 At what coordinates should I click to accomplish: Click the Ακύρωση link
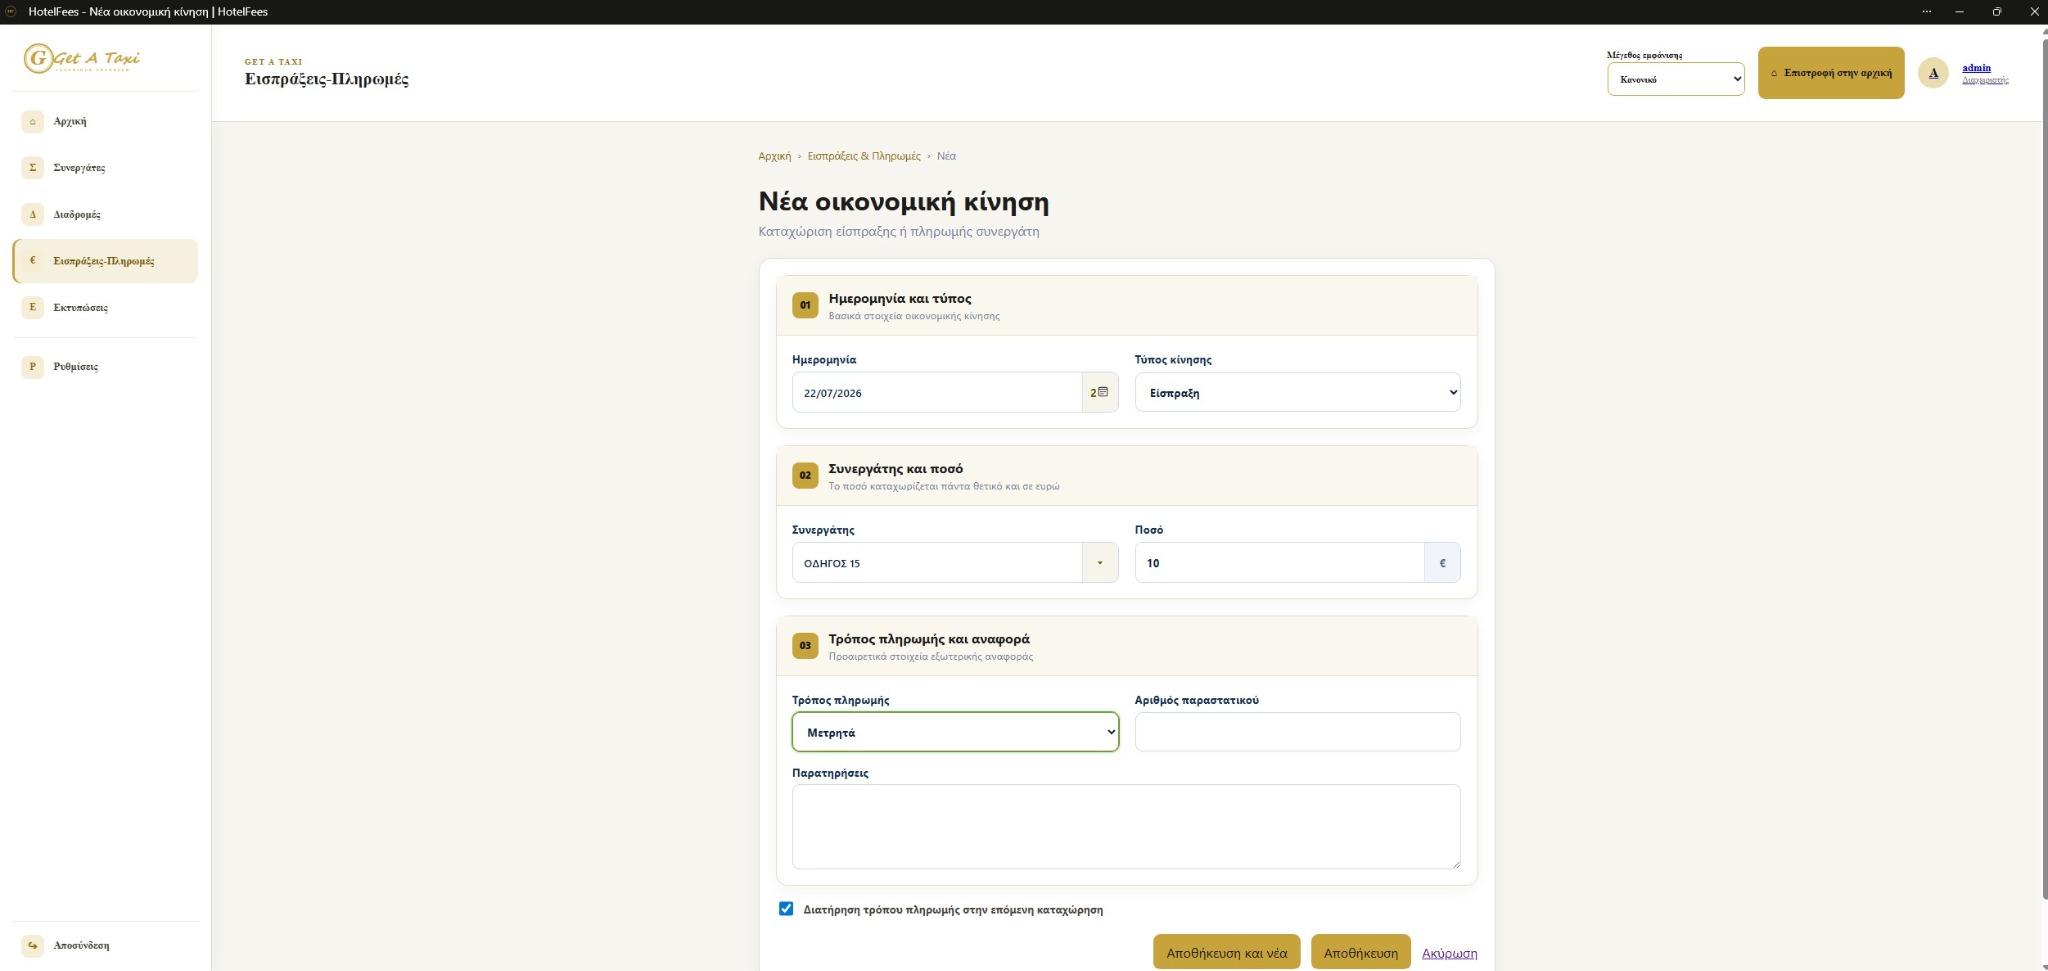[x=1449, y=953]
